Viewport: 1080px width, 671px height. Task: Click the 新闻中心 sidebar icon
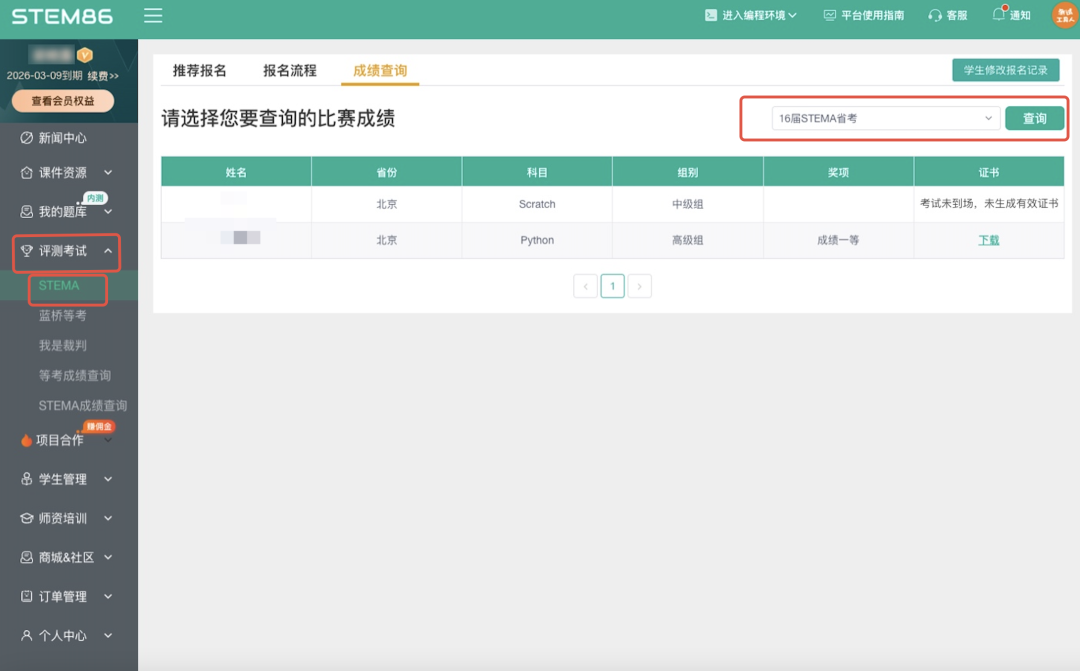pyautogui.click(x=27, y=138)
